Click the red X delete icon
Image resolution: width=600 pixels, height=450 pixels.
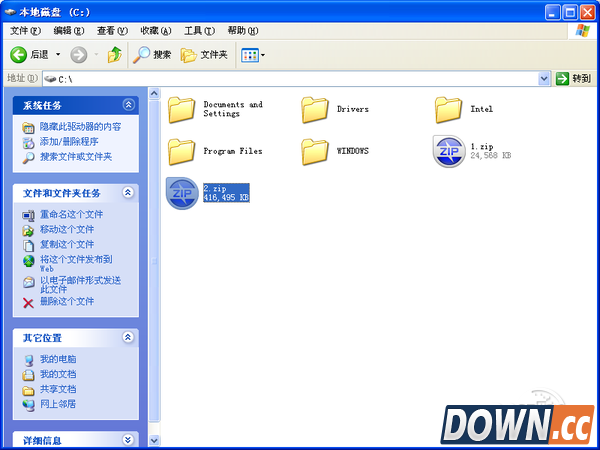28,303
